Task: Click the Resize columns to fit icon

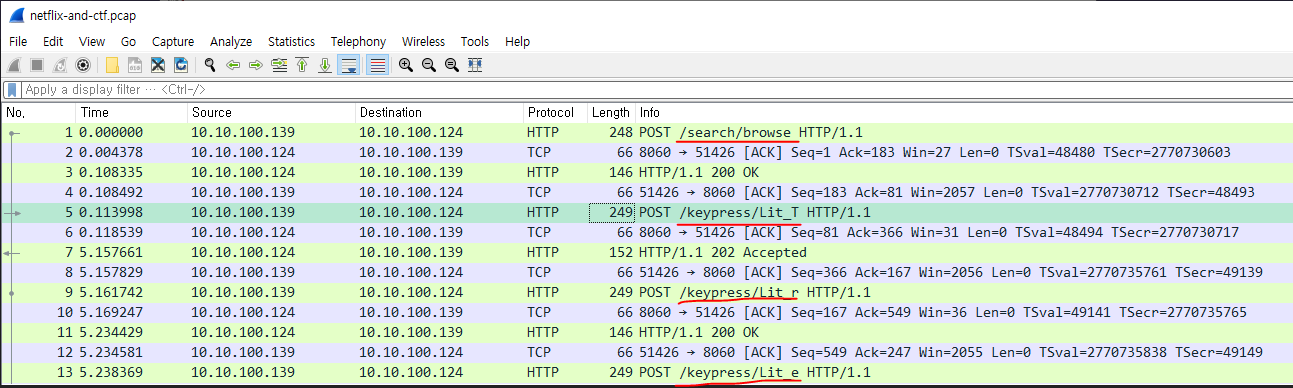Action: pyautogui.click(x=475, y=65)
